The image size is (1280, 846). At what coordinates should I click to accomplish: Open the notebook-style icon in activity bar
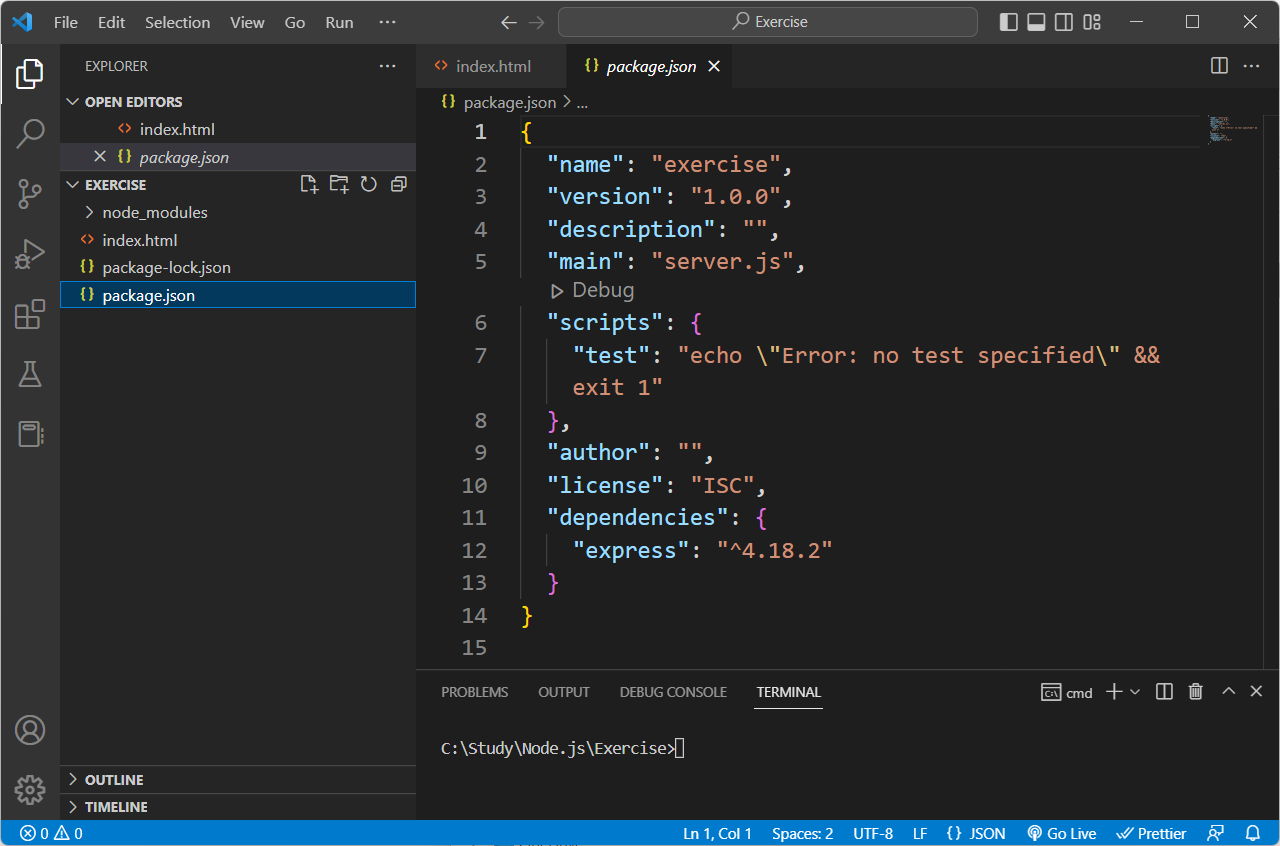point(30,434)
